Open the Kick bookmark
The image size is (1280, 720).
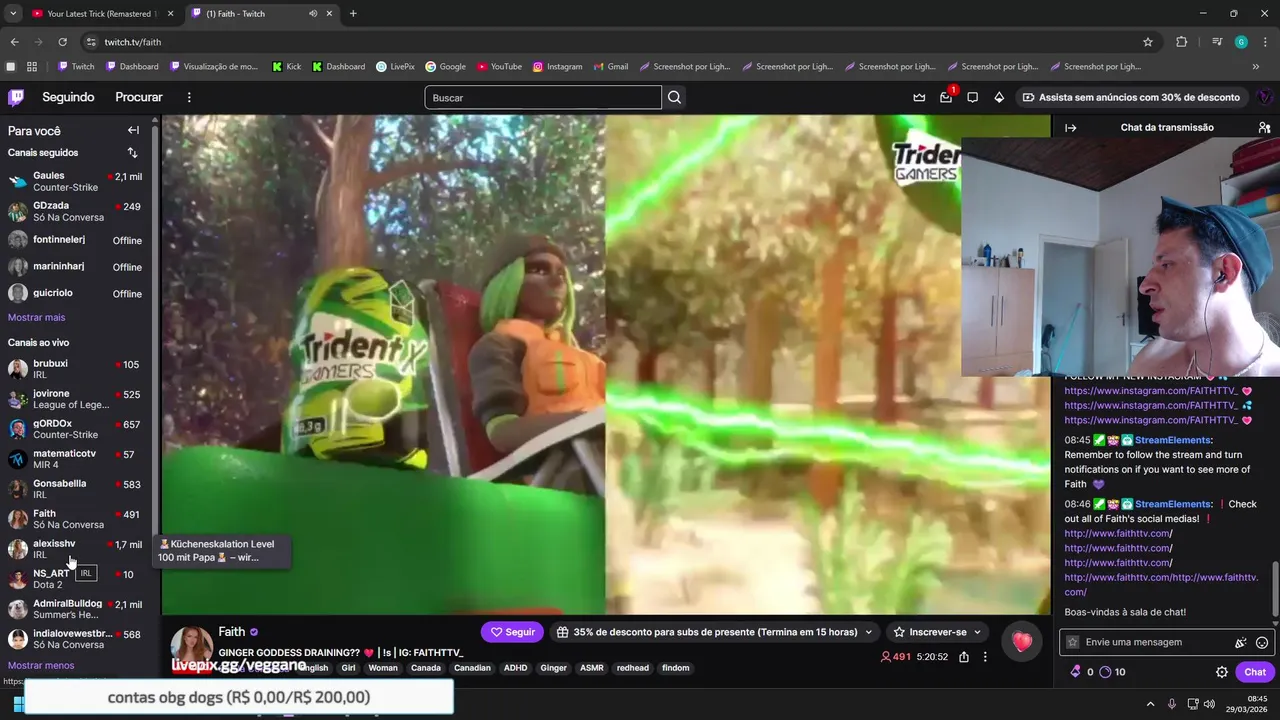286,67
